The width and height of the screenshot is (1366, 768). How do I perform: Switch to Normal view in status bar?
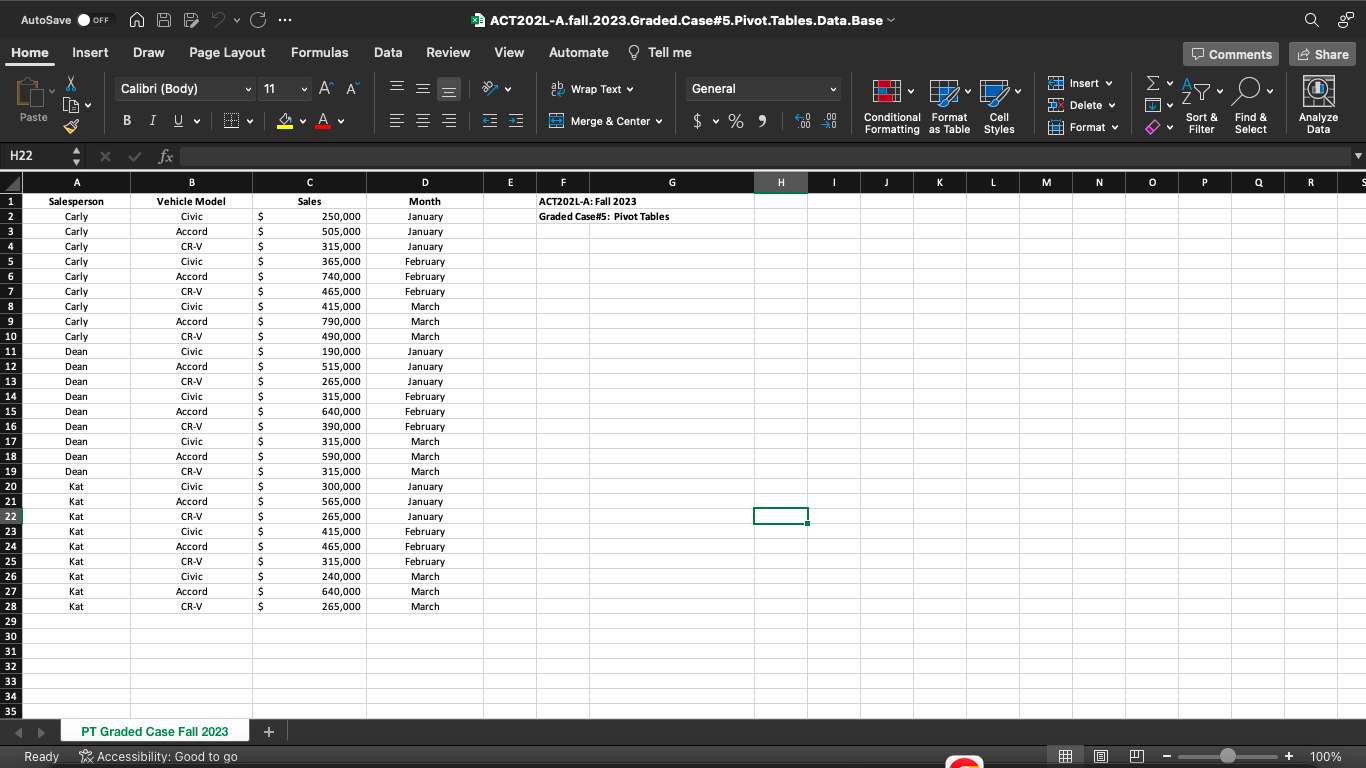1067,757
